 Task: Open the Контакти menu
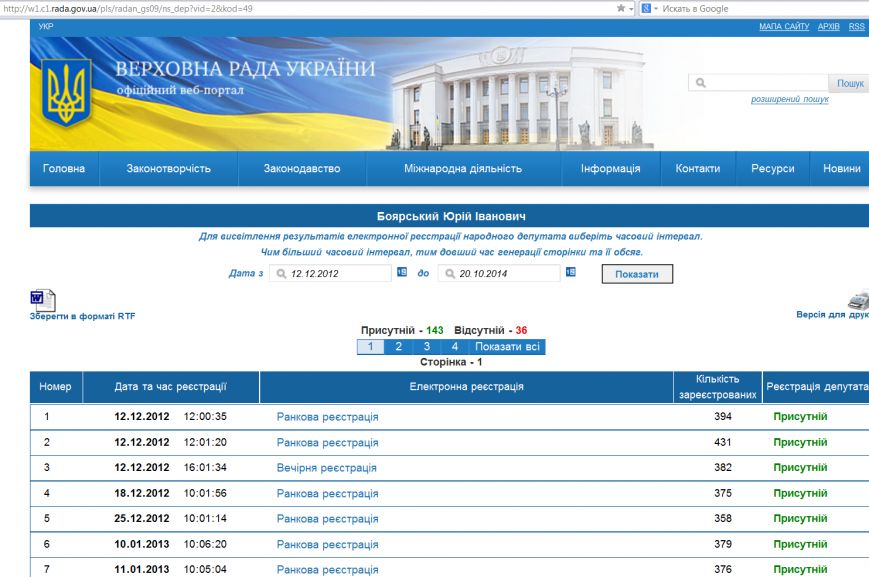698,168
